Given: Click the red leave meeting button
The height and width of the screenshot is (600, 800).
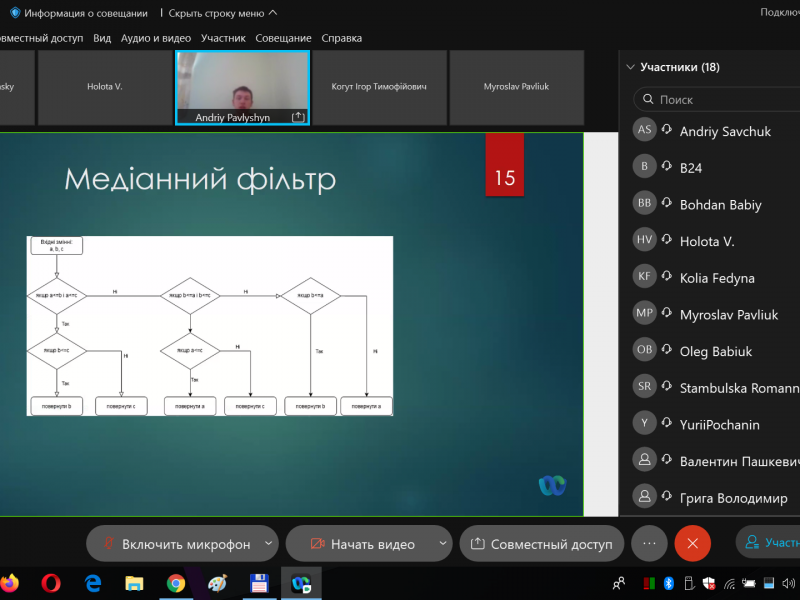Looking at the screenshot, I should click(x=692, y=544).
